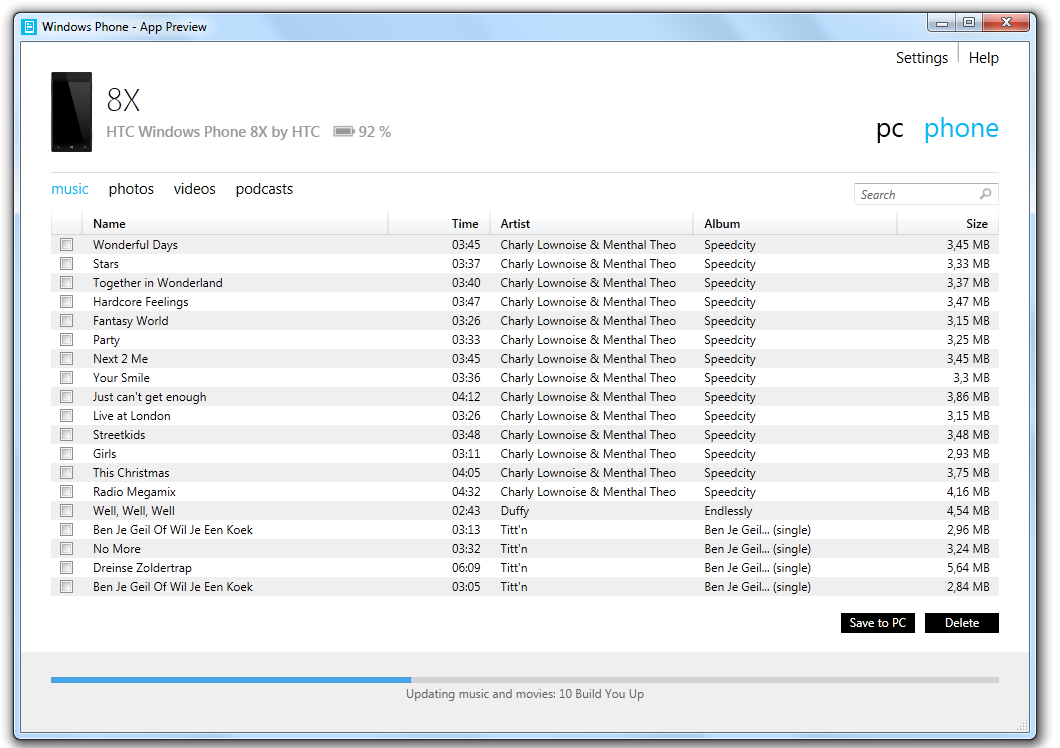Click the song name This Christmas

coord(131,473)
